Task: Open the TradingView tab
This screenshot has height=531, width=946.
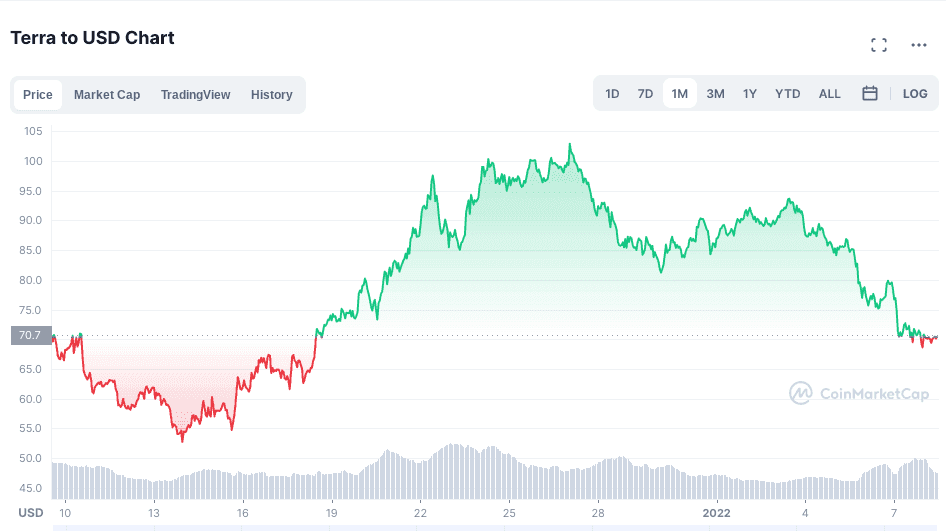Action: pos(196,95)
